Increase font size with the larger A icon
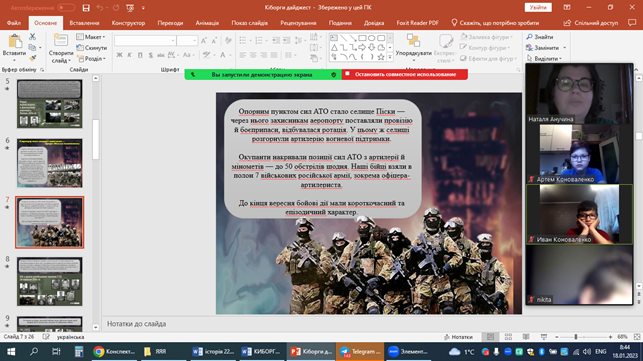This screenshot has height=361, width=643. click(204, 41)
